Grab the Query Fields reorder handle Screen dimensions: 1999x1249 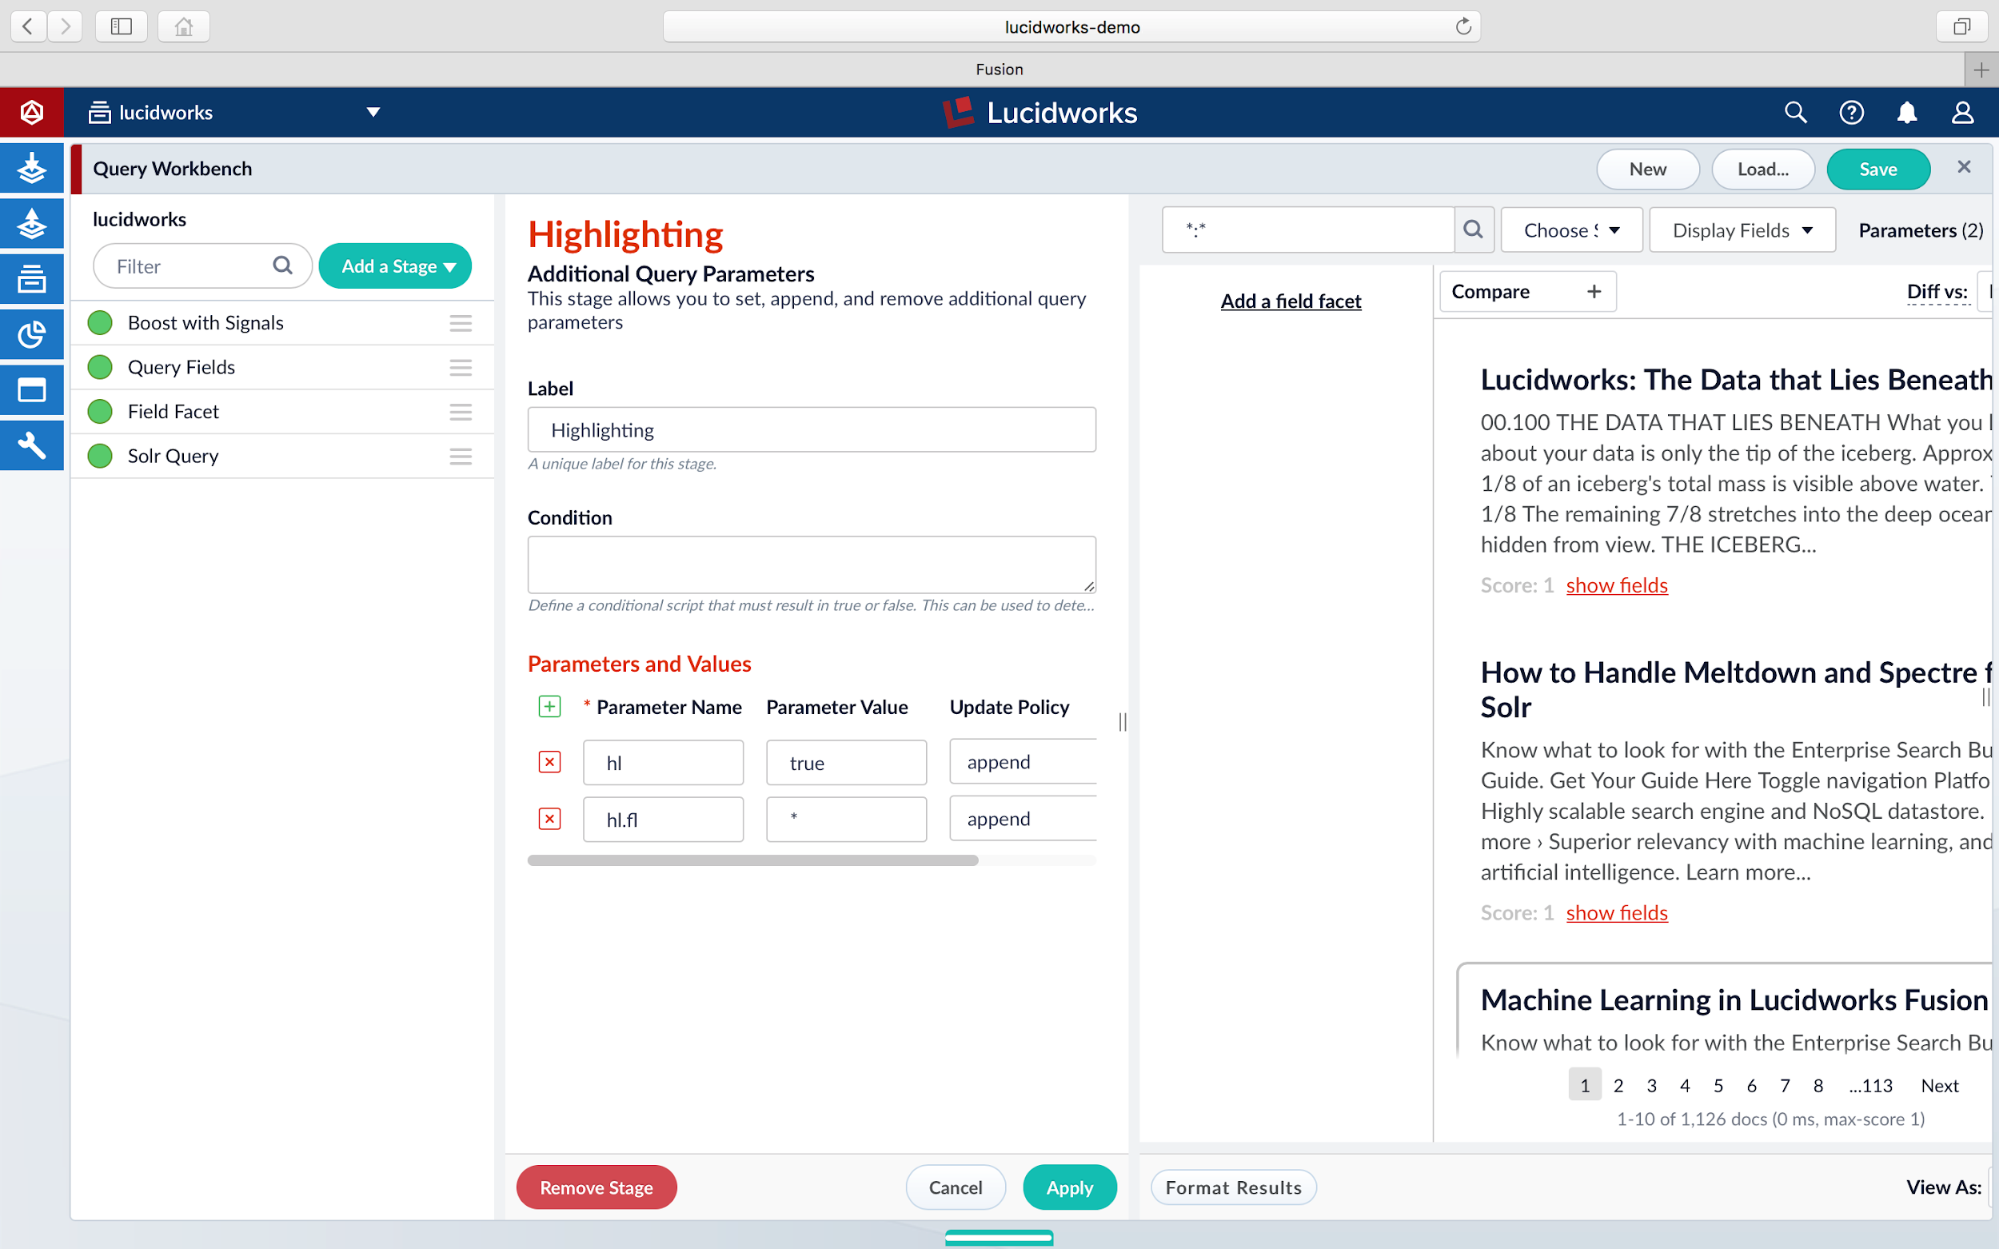[460, 367]
